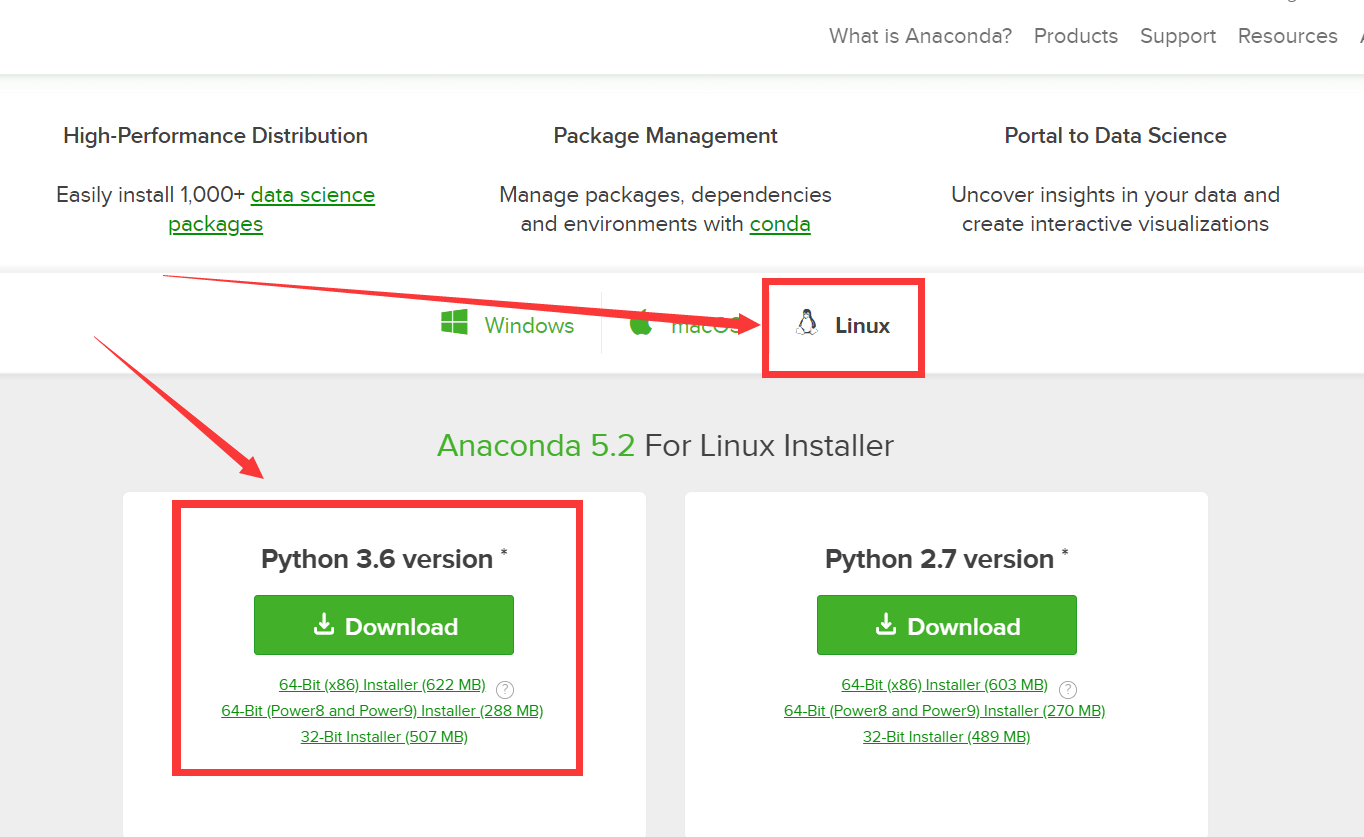Click the download arrow icon on Python 2.7 Download

(x=885, y=624)
